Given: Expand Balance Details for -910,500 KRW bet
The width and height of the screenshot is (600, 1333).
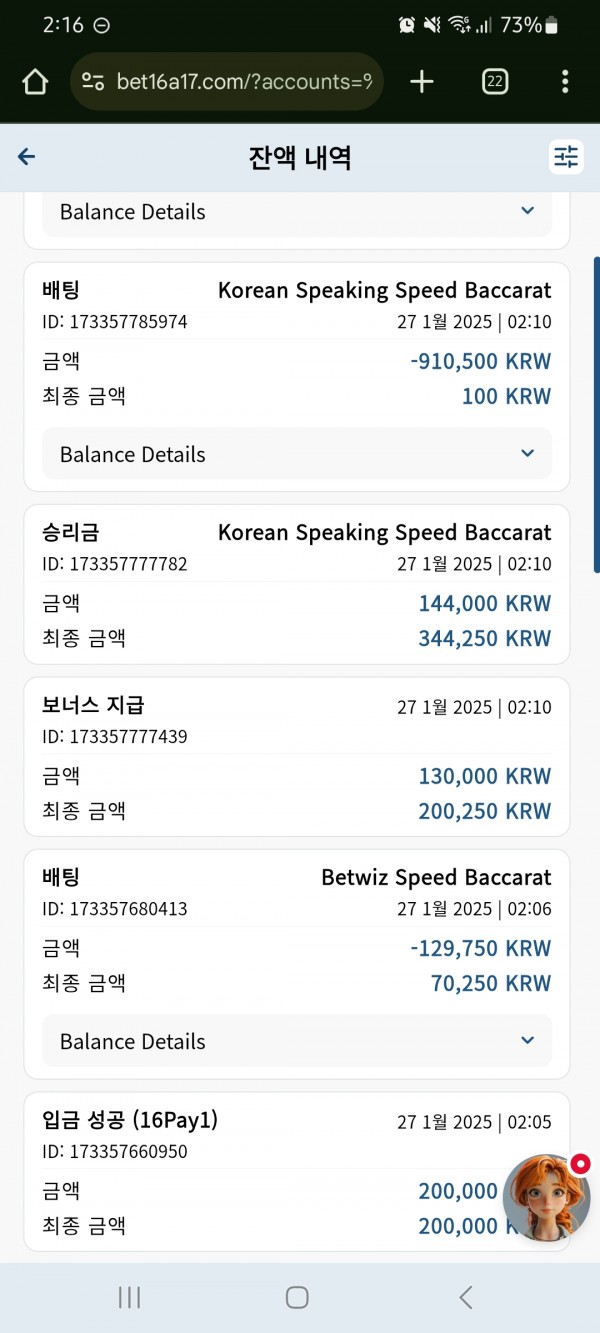Looking at the screenshot, I should (297, 454).
